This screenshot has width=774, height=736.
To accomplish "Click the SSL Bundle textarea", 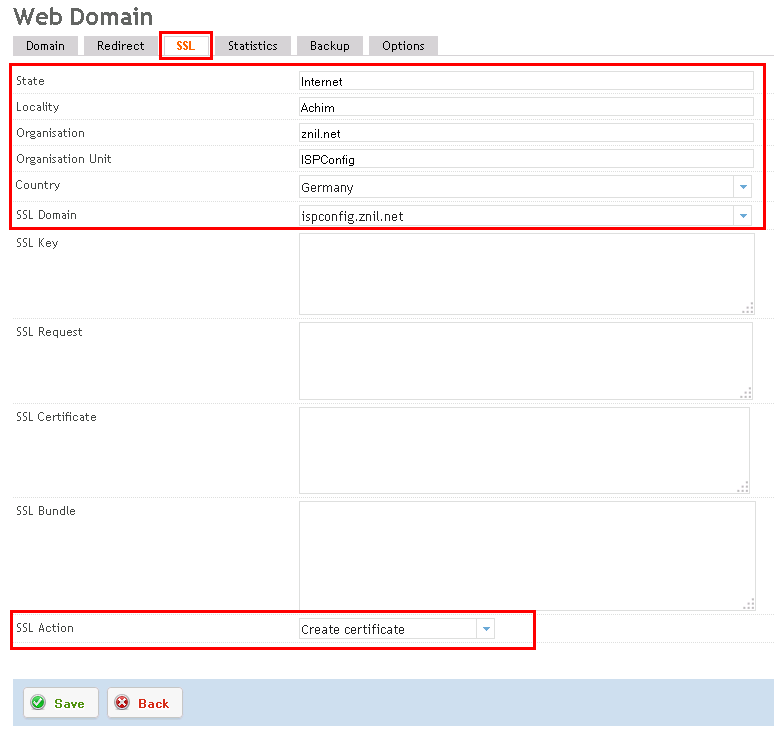I will click(x=526, y=555).
